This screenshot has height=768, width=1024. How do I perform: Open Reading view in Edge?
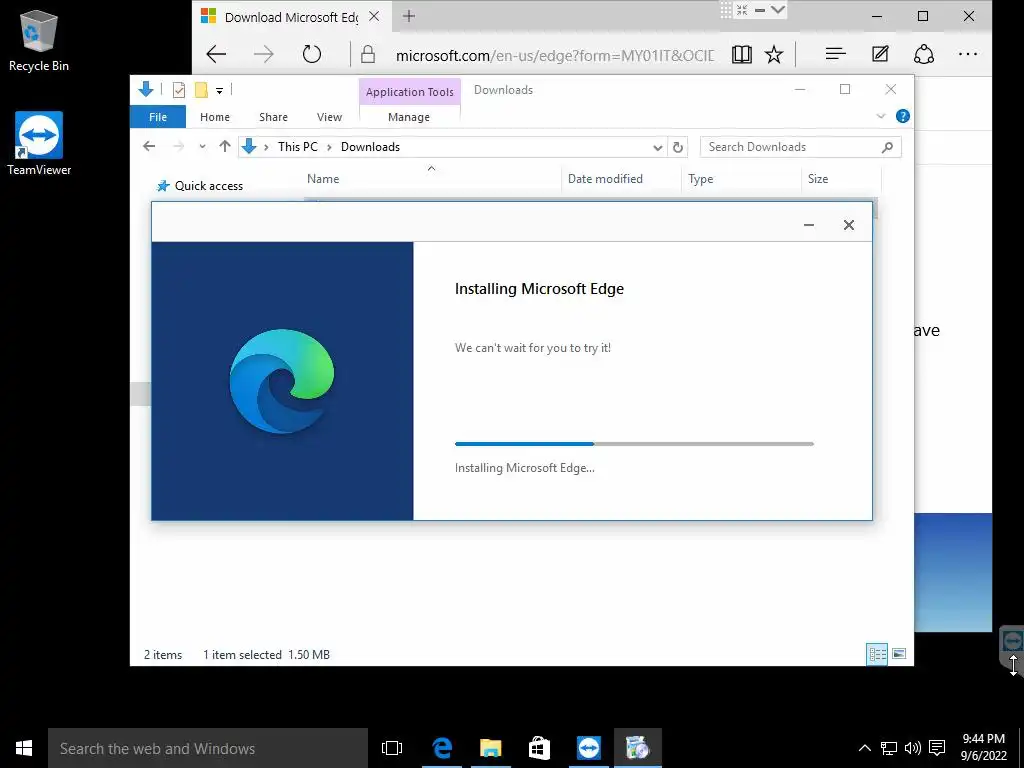coord(741,54)
